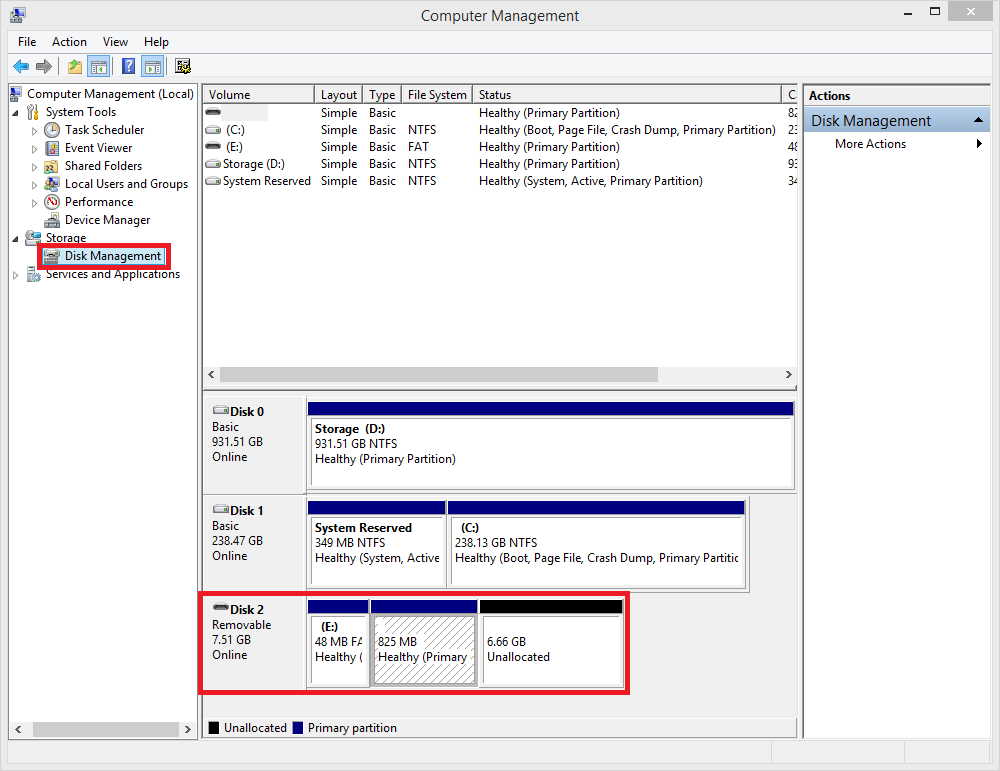The height and width of the screenshot is (771, 1000).
Task: Click the Back arrow toolbar icon
Action: point(20,67)
